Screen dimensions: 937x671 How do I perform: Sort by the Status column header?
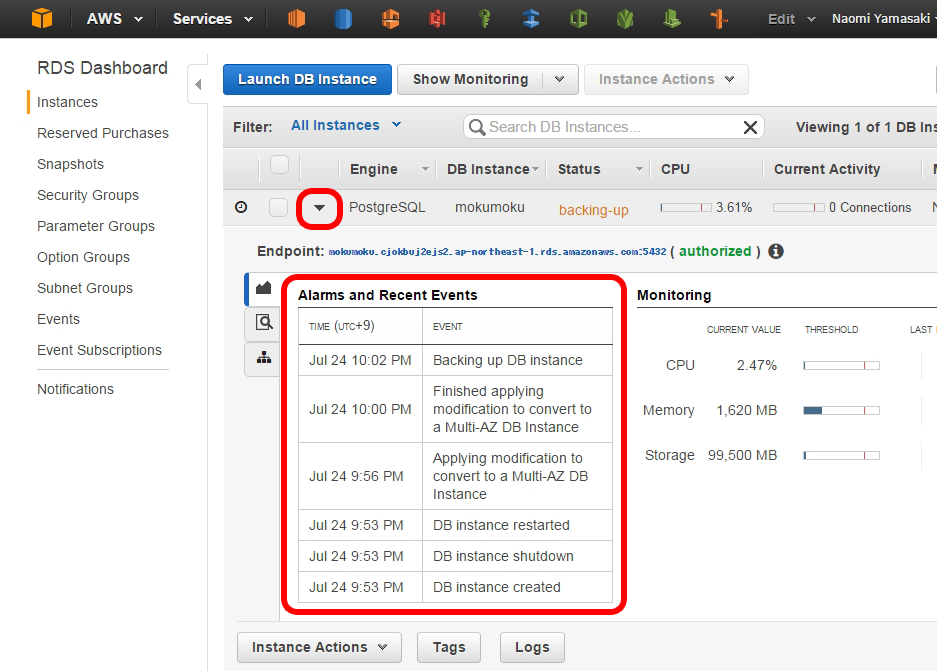click(x=599, y=170)
